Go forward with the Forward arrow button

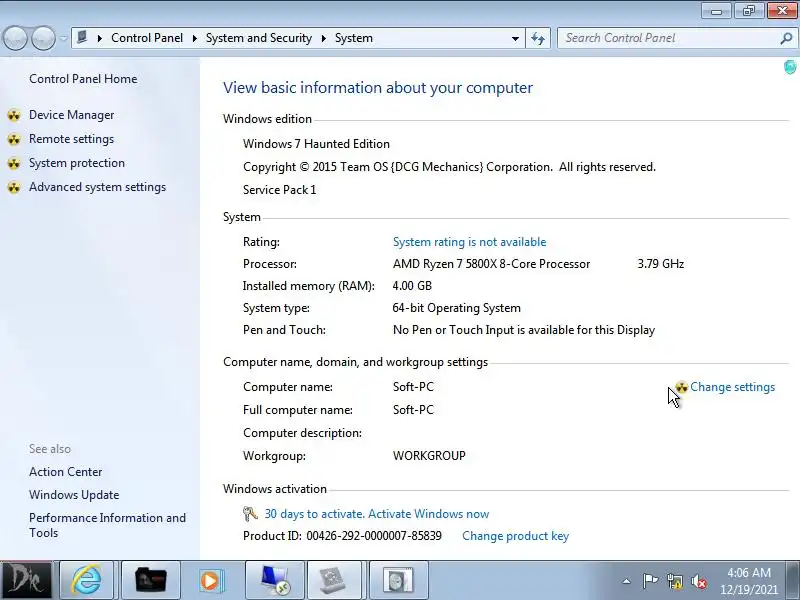tap(44, 38)
